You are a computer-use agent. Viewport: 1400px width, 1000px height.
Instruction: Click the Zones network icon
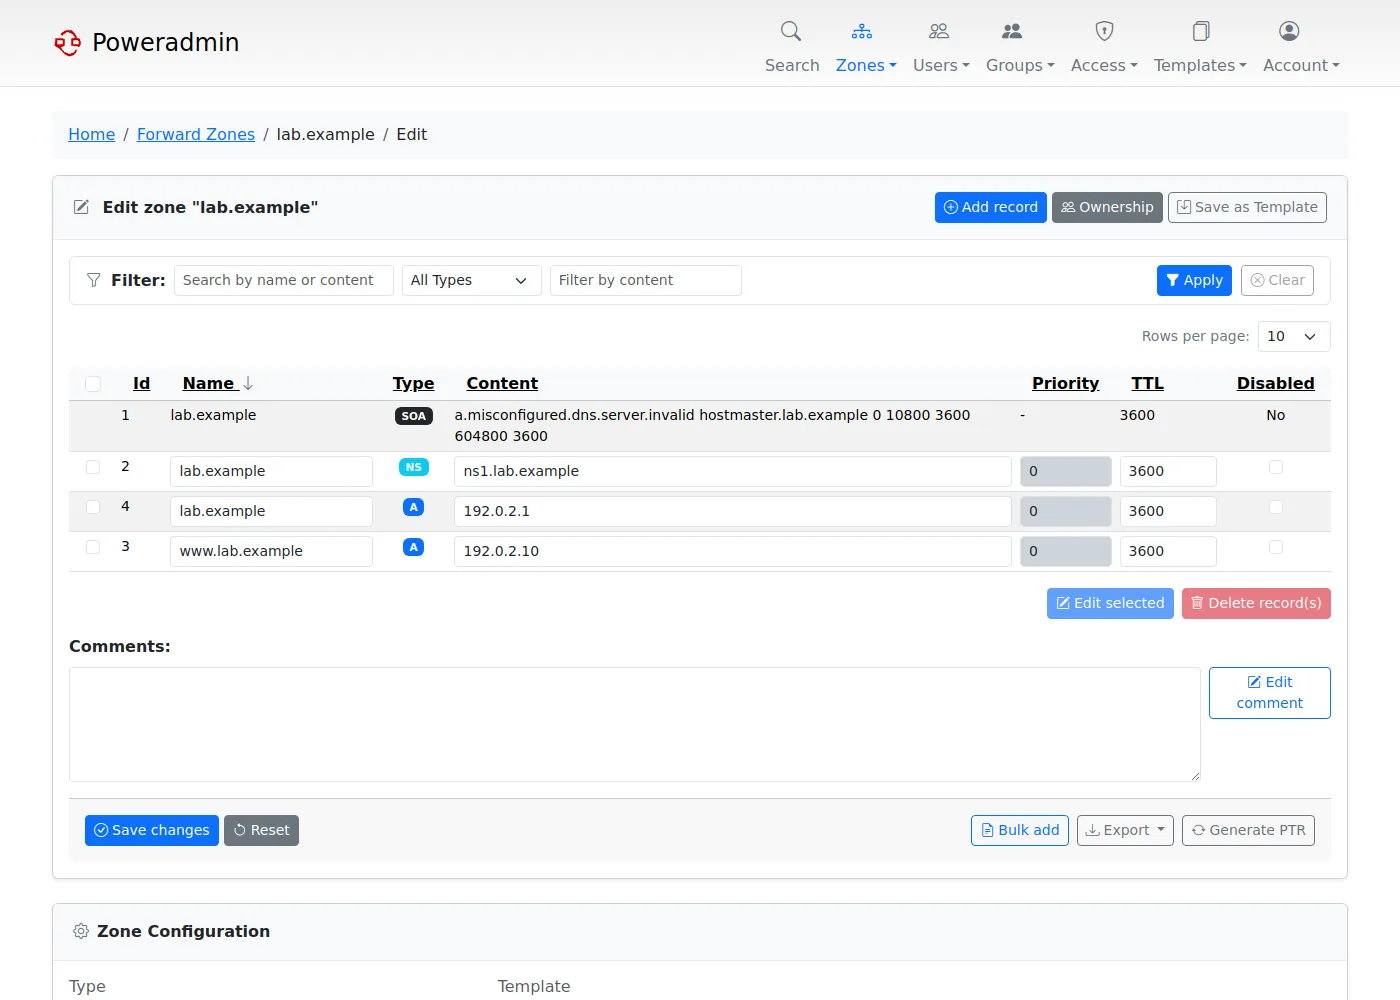[x=862, y=31]
